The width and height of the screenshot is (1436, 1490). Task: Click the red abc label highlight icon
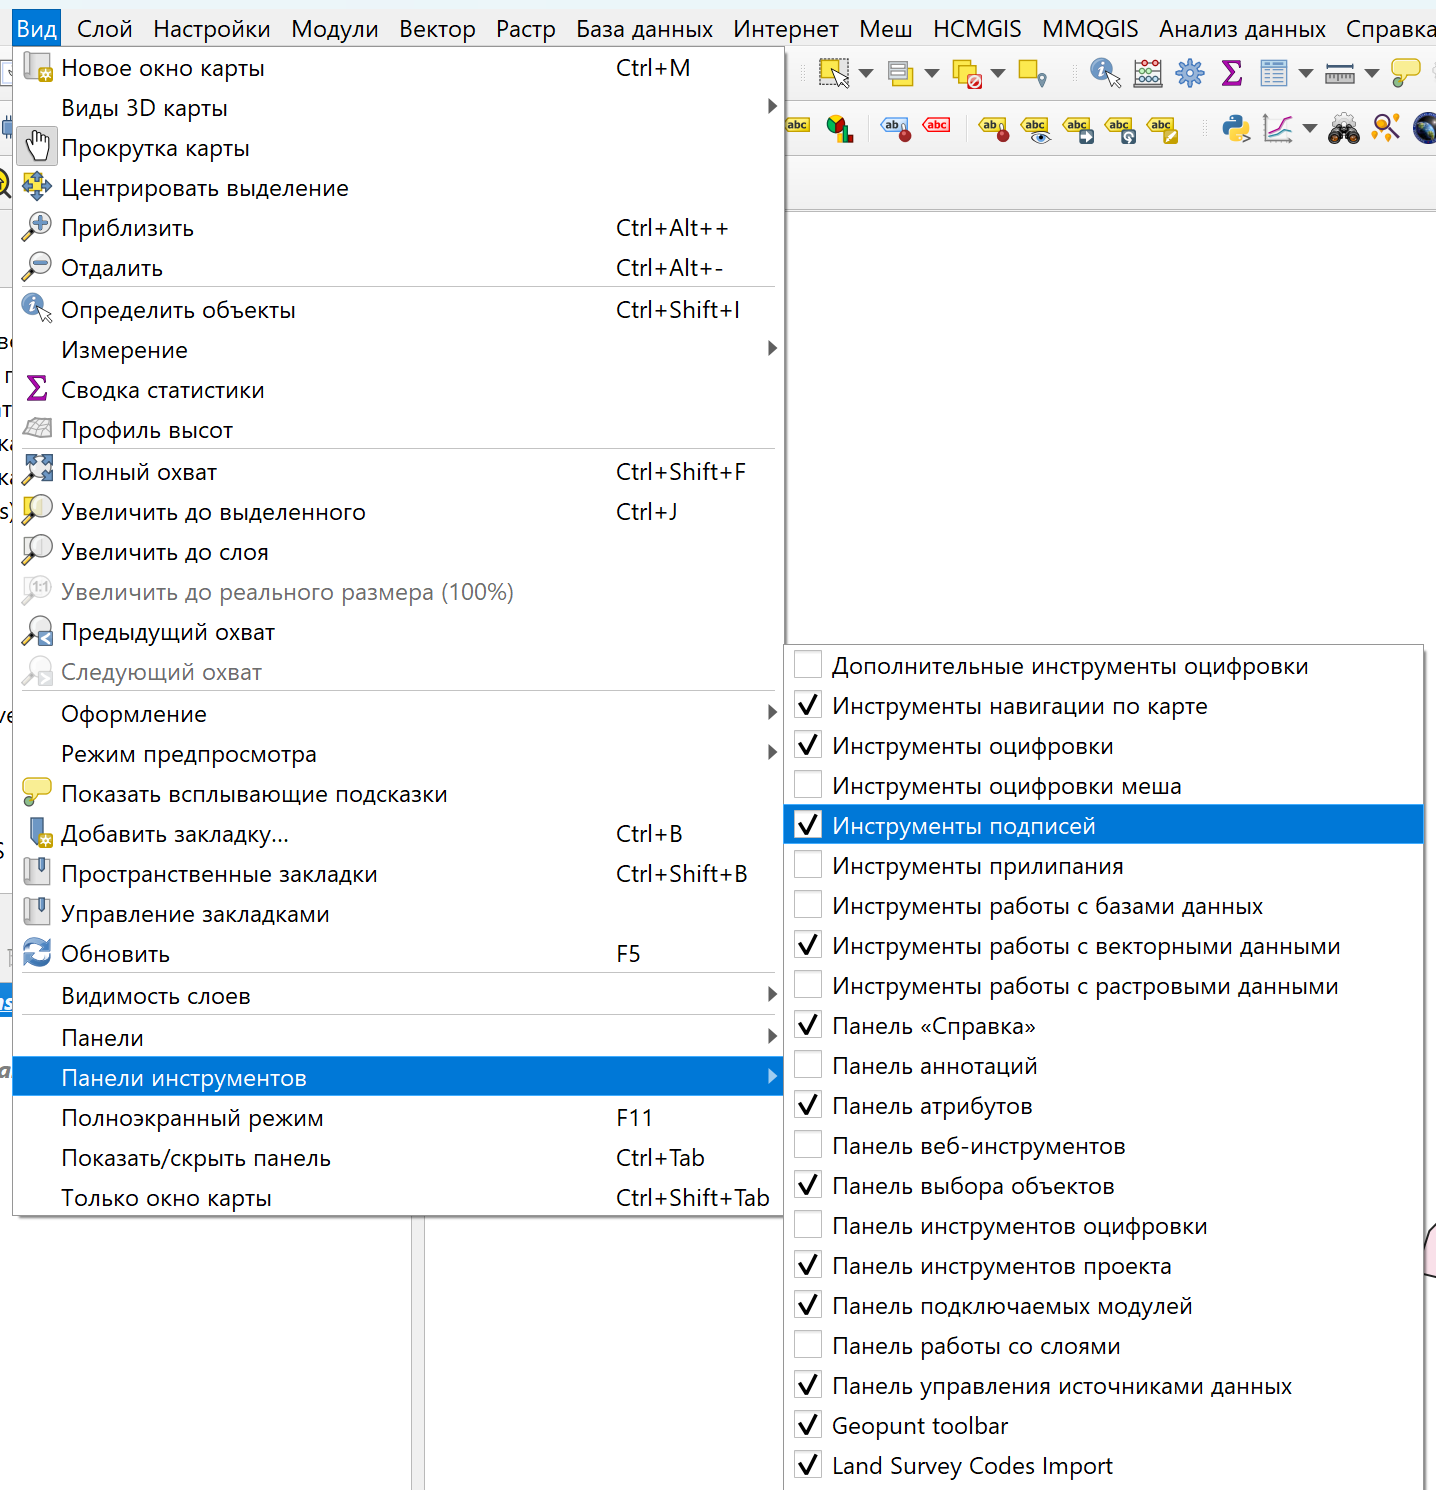click(937, 126)
